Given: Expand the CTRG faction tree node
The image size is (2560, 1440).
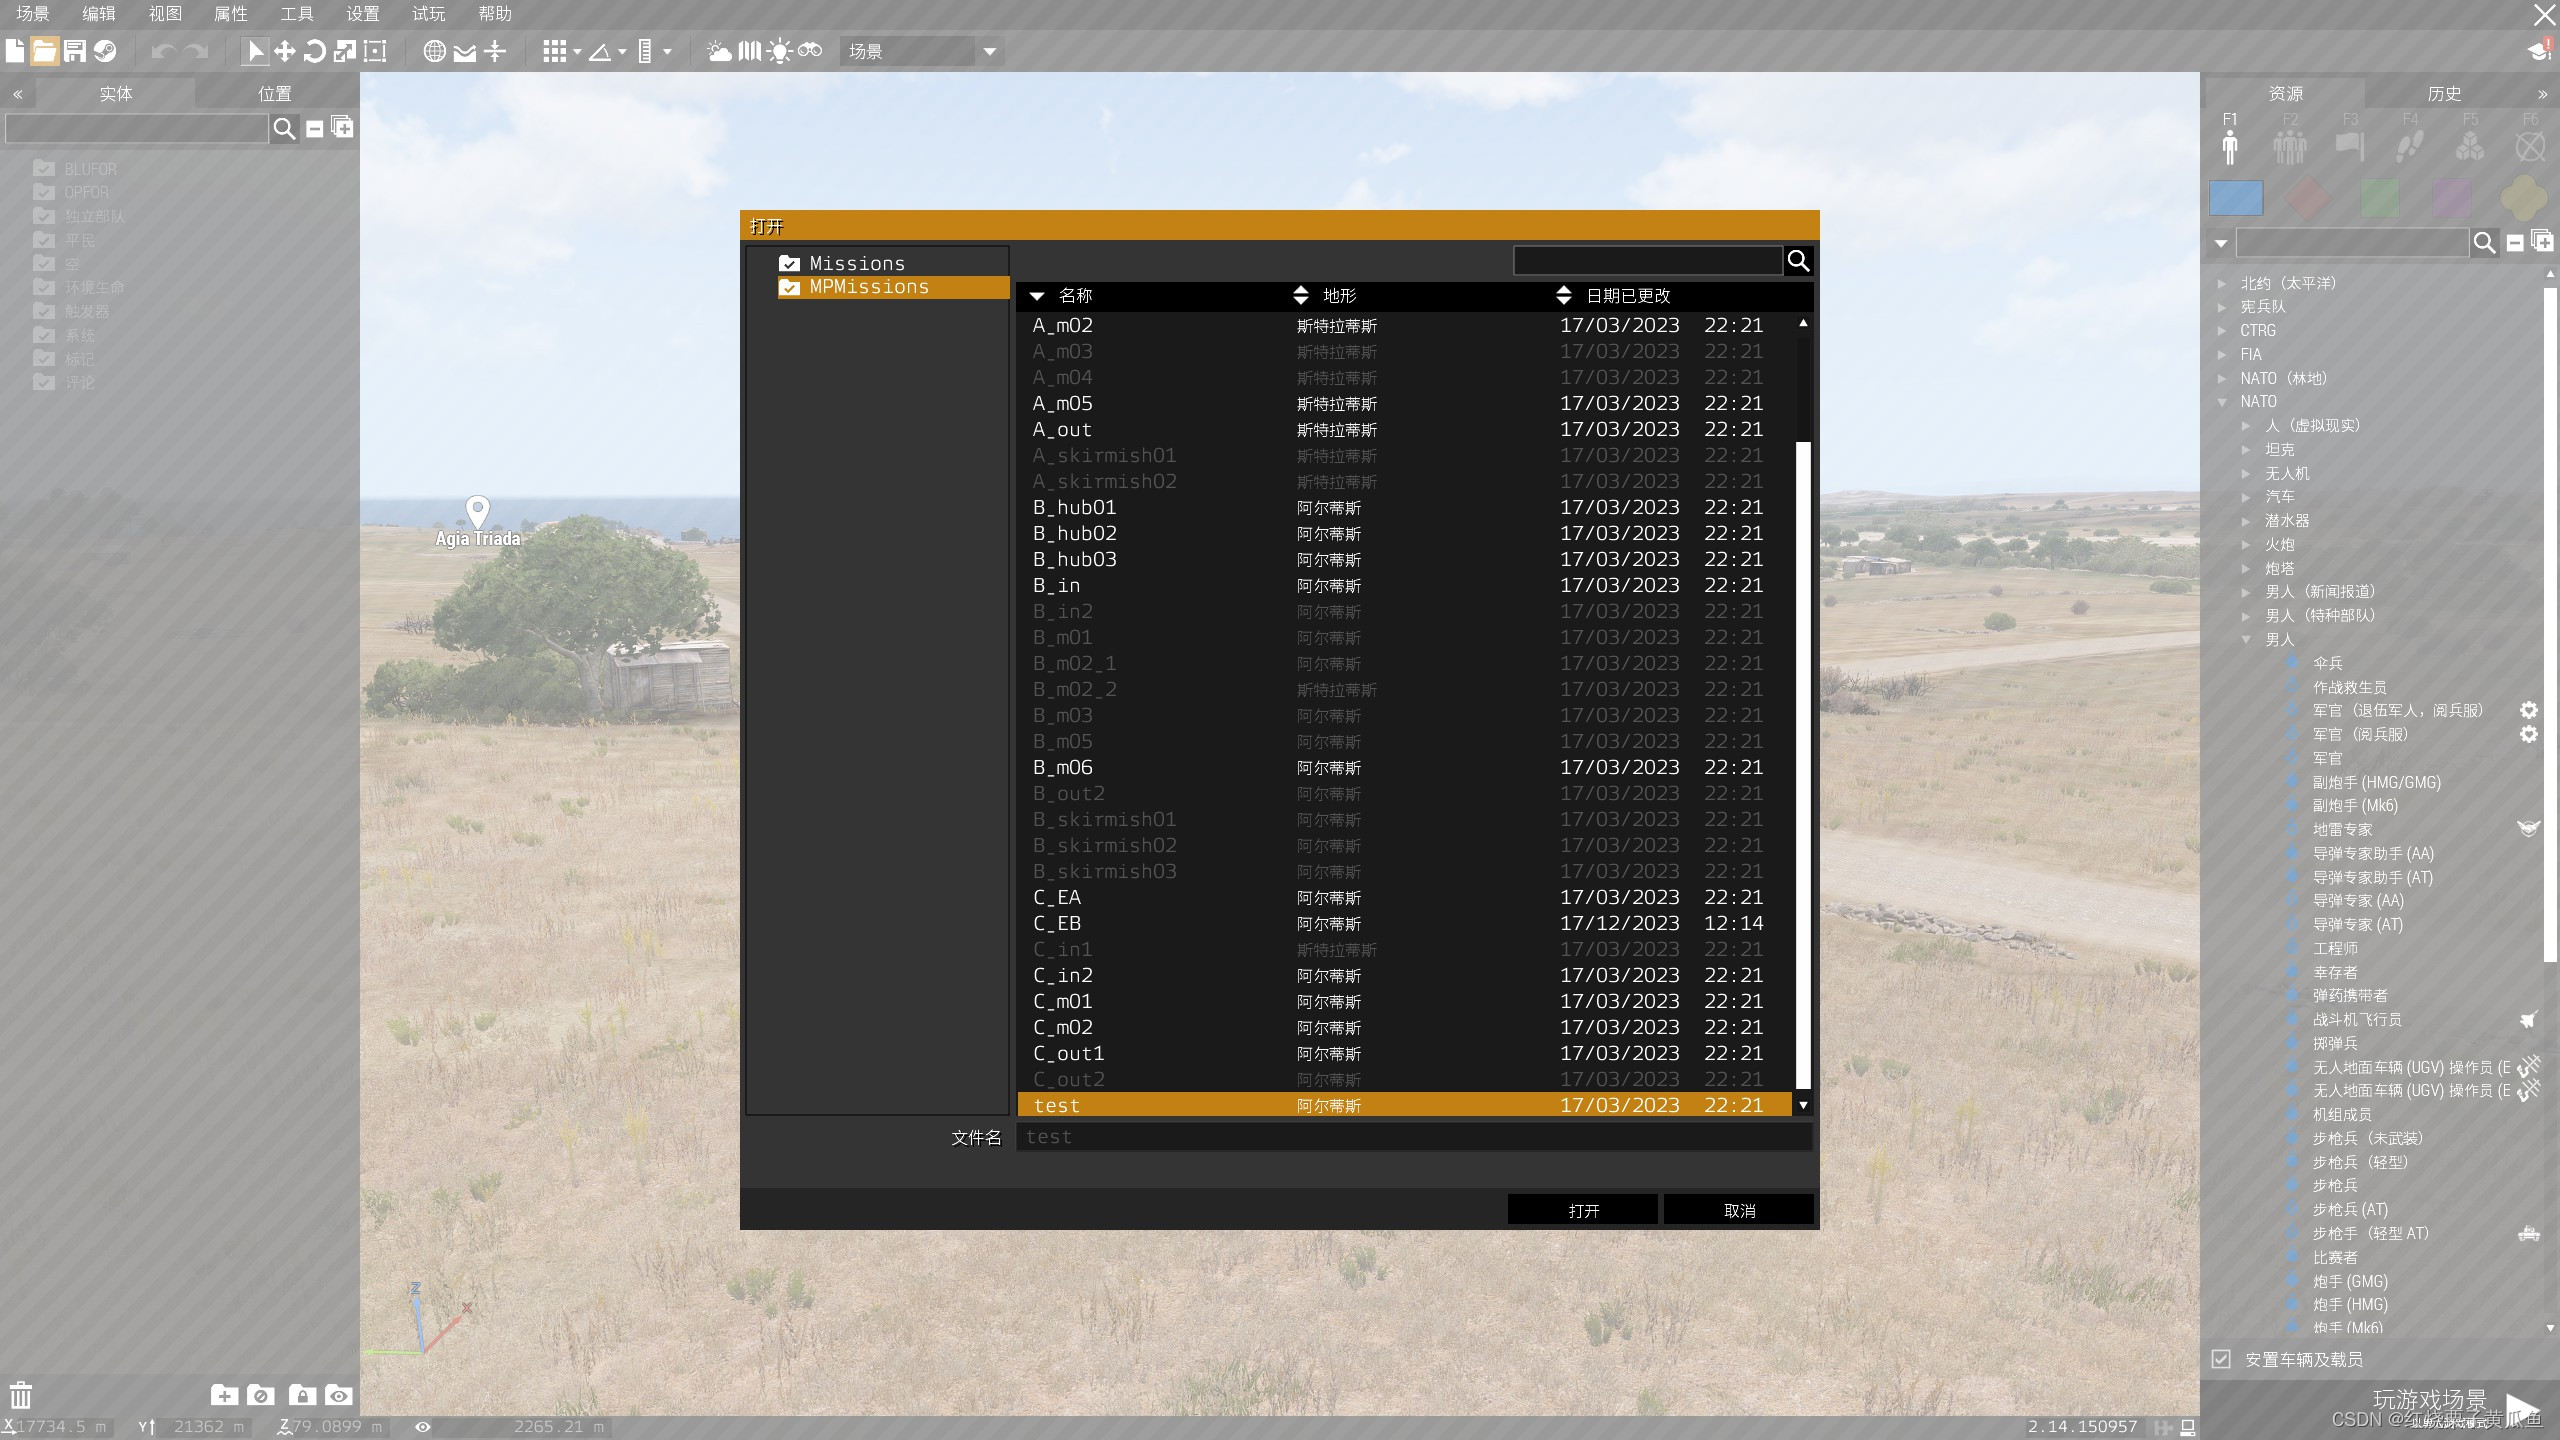Looking at the screenshot, I should pos(2222,330).
